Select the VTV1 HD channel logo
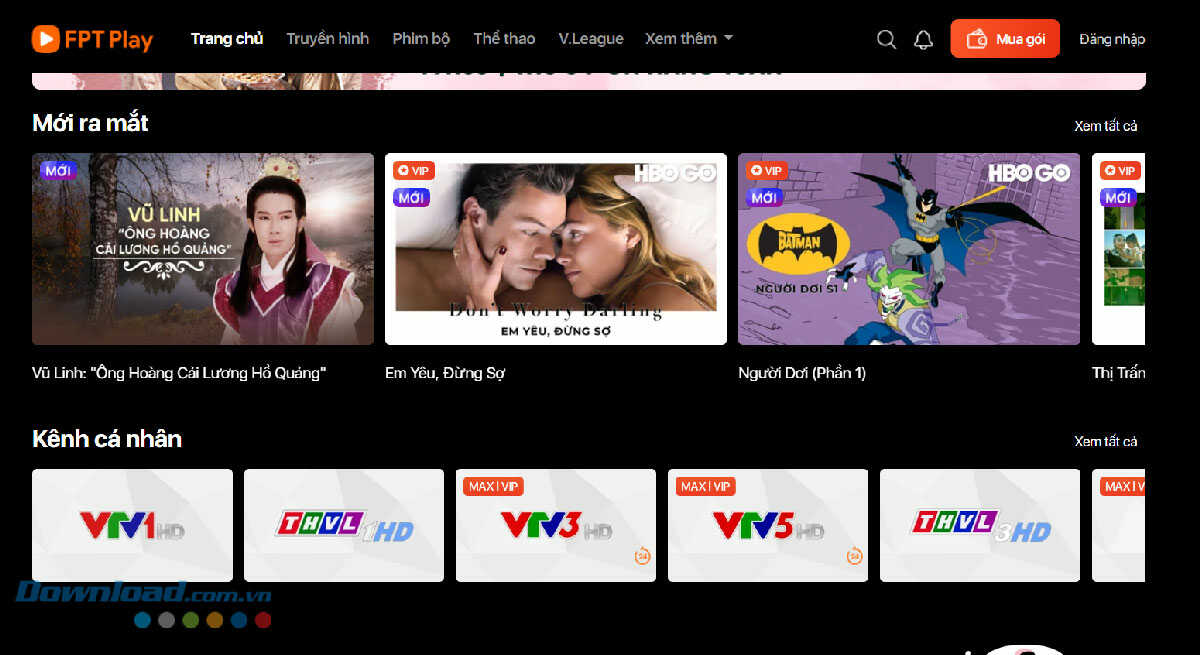The height and width of the screenshot is (655, 1200). coord(131,525)
